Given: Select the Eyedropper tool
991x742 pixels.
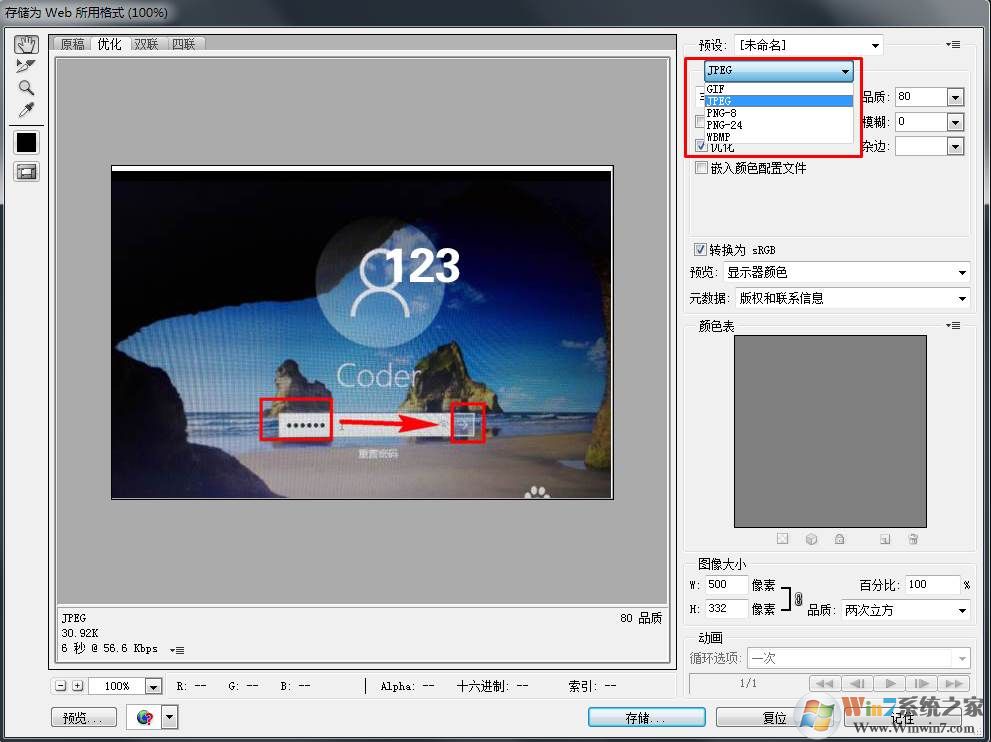Looking at the screenshot, I should coord(26,109).
